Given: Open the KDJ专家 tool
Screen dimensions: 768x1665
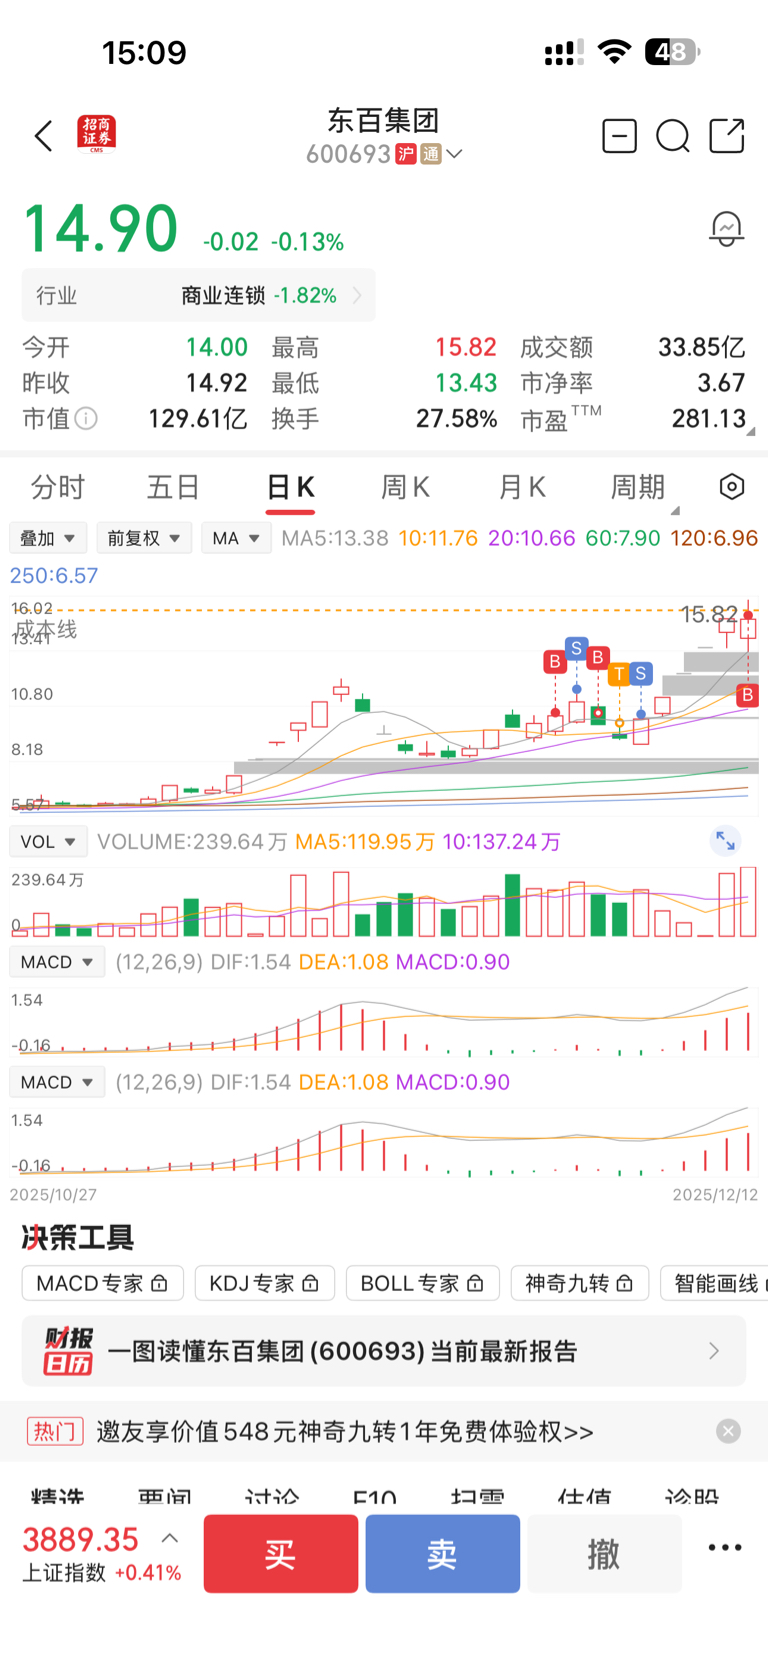Looking at the screenshot, I should pyautogui.click(x=264, y=1283).
